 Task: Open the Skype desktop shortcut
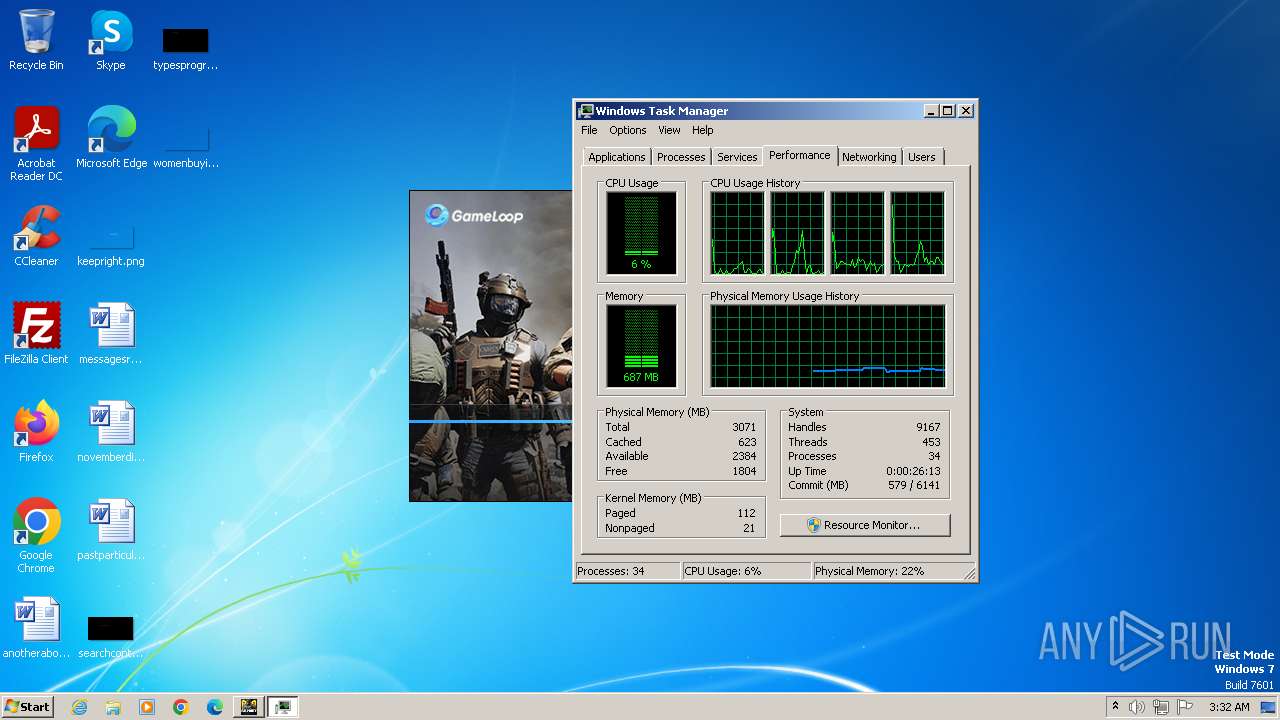[110, 40]
